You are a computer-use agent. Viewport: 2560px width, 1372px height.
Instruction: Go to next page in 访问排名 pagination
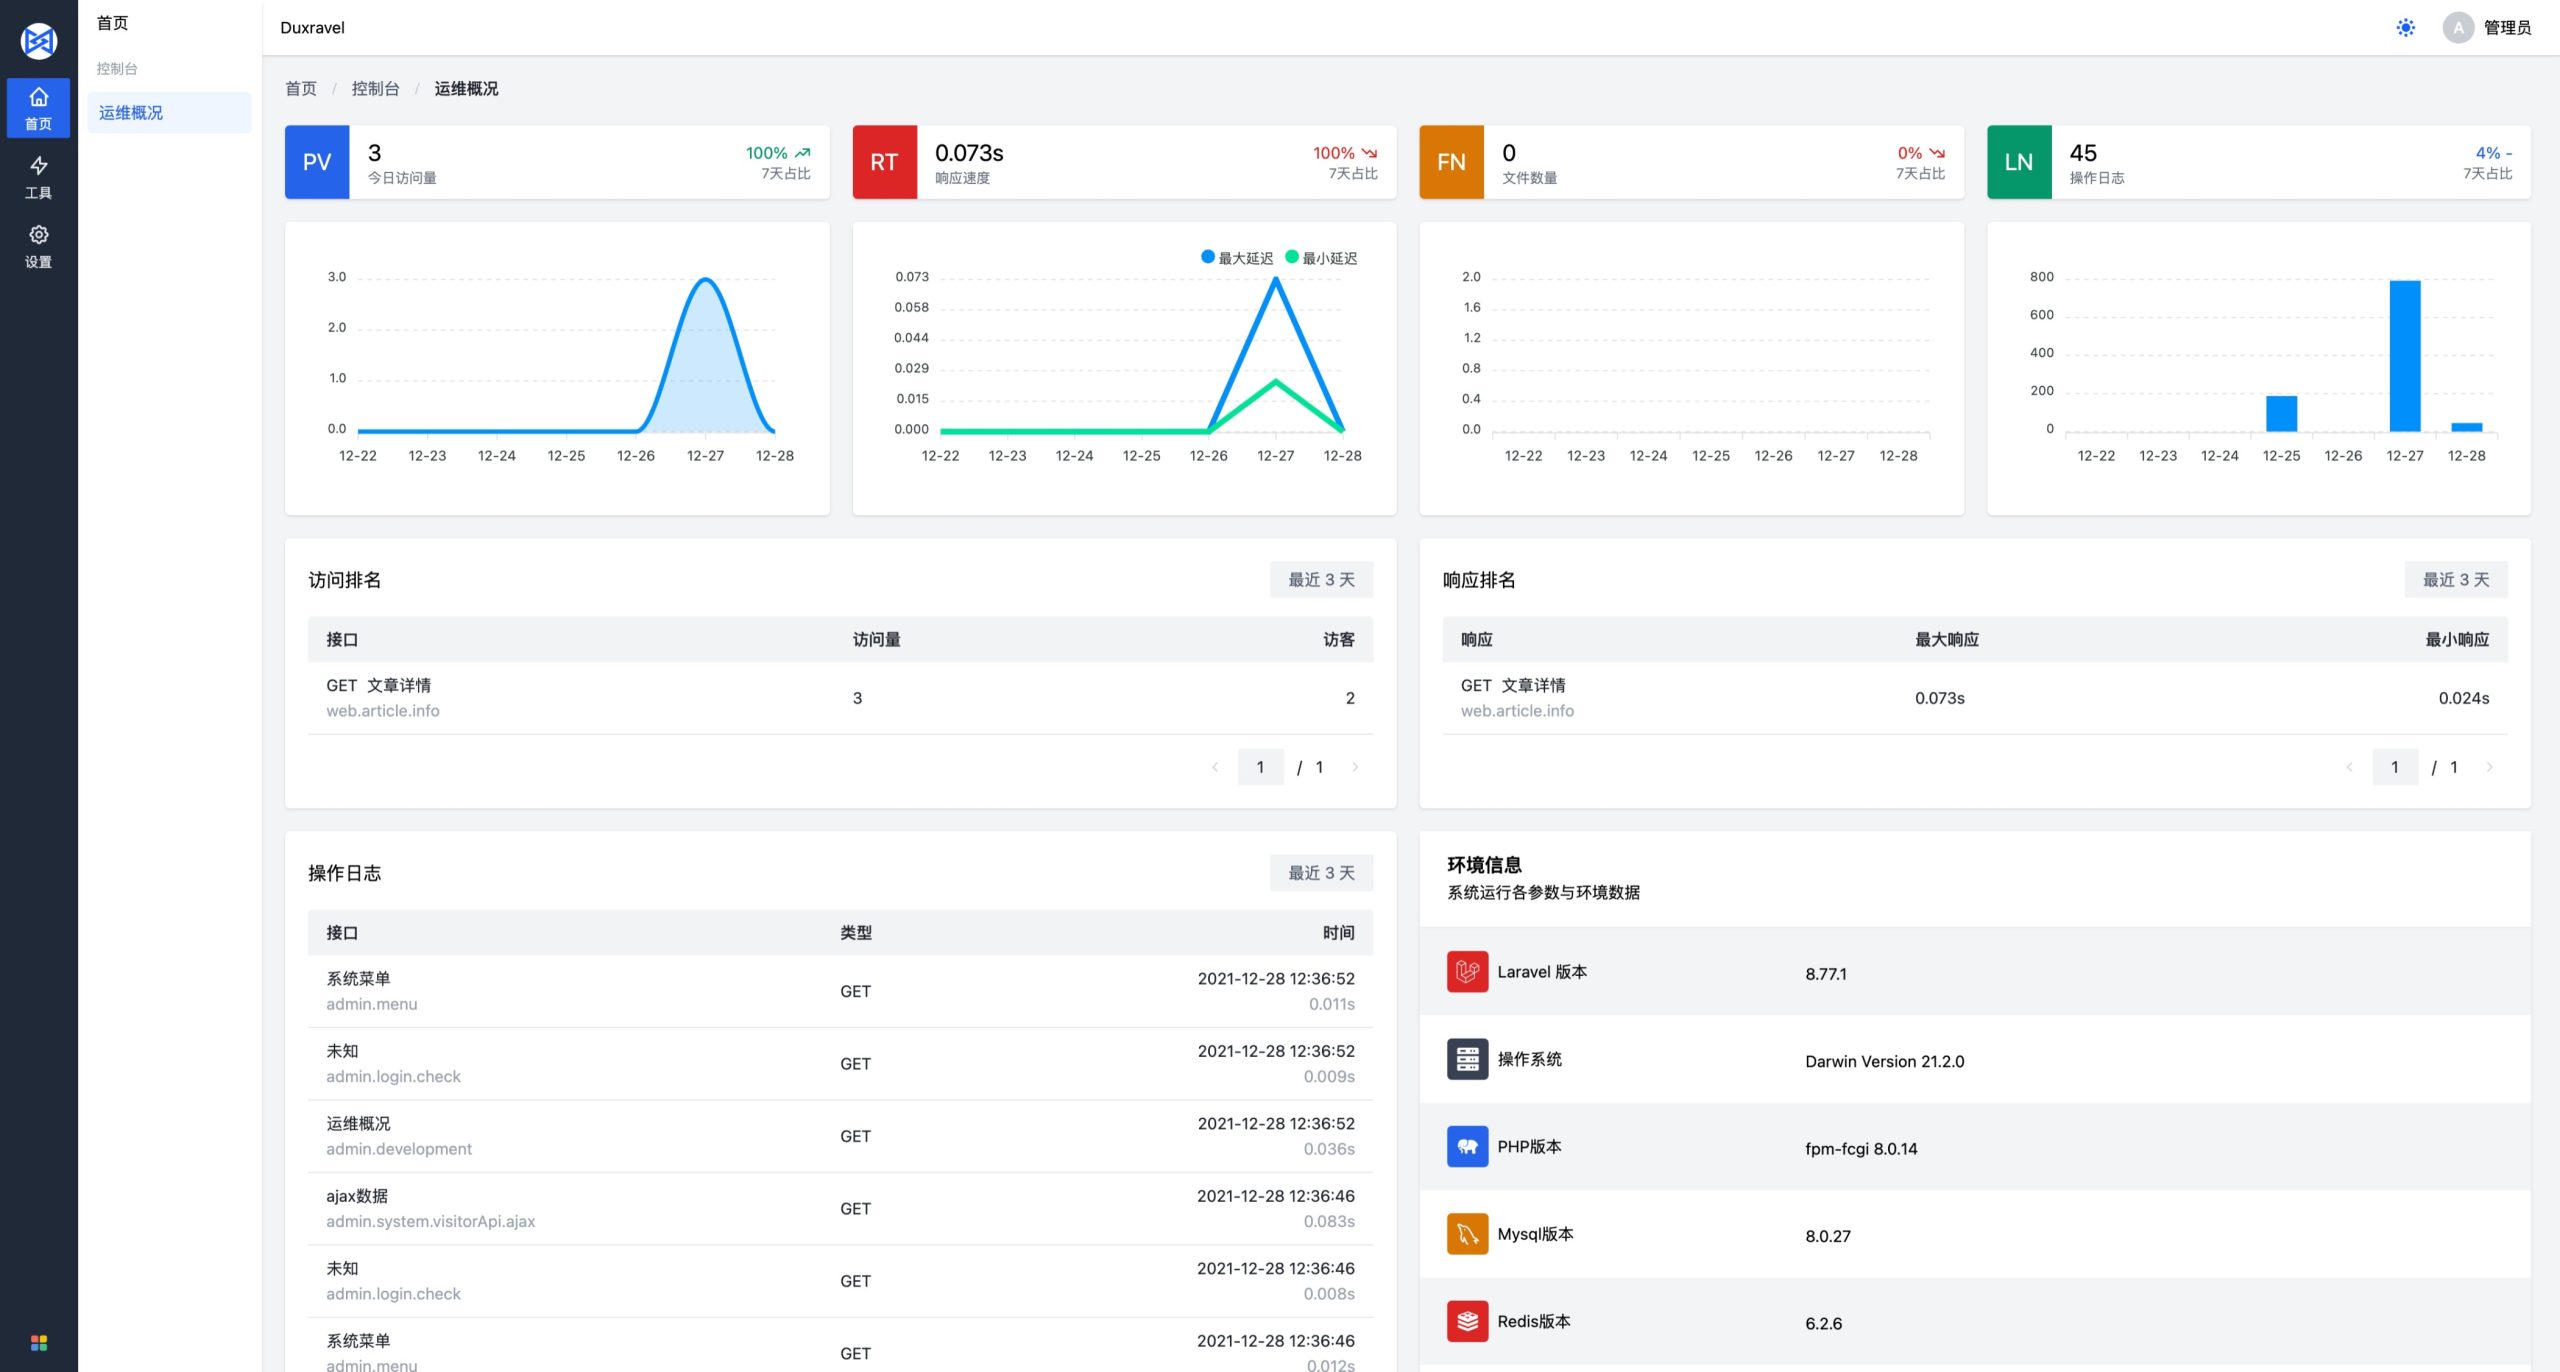pos(1355,767)
